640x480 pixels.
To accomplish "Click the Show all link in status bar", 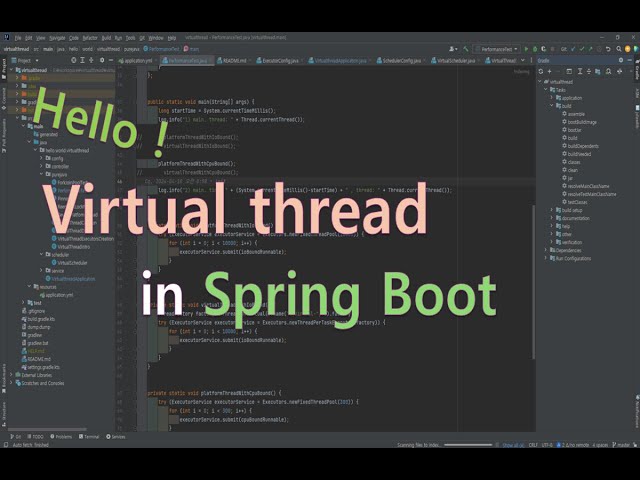I will click(513, 445).
